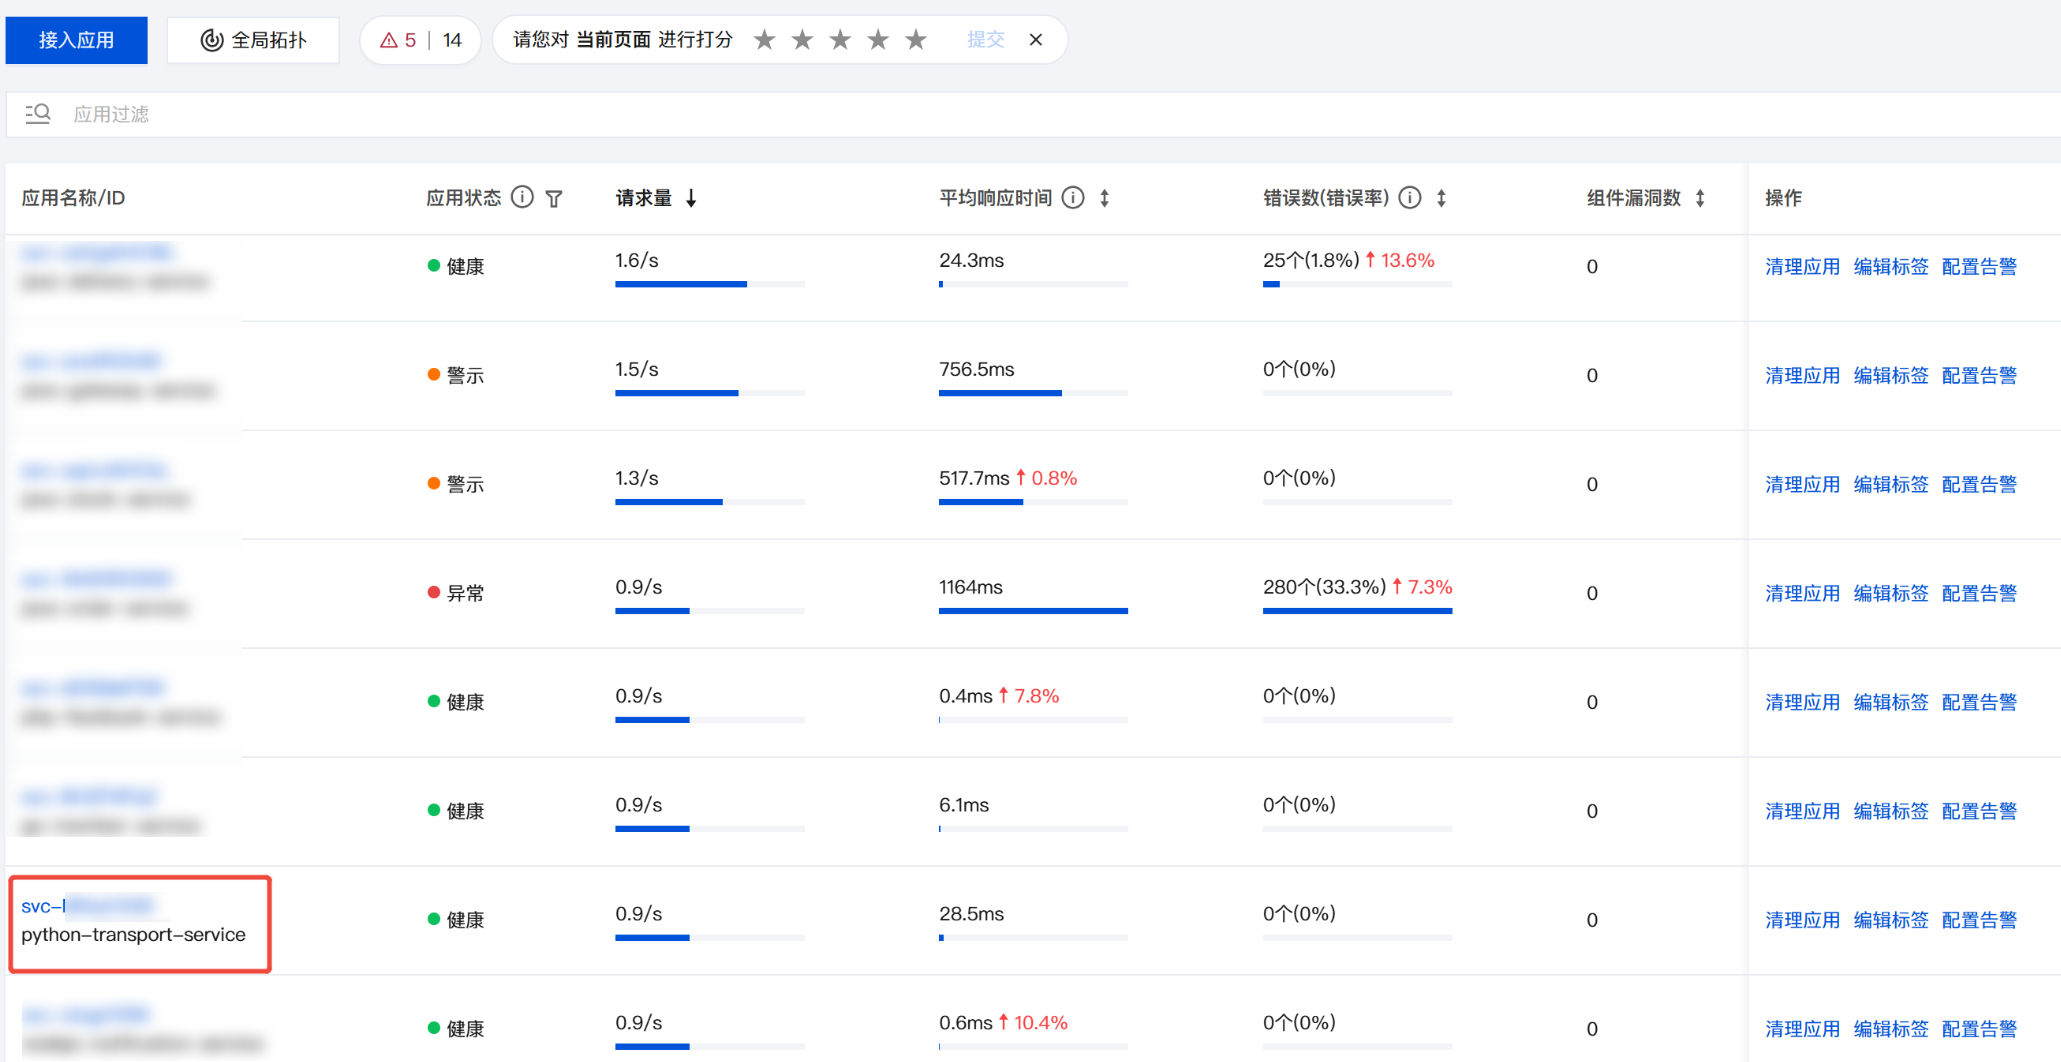Show info tooltip for 错误数(错误率)

click(1410, 197)
